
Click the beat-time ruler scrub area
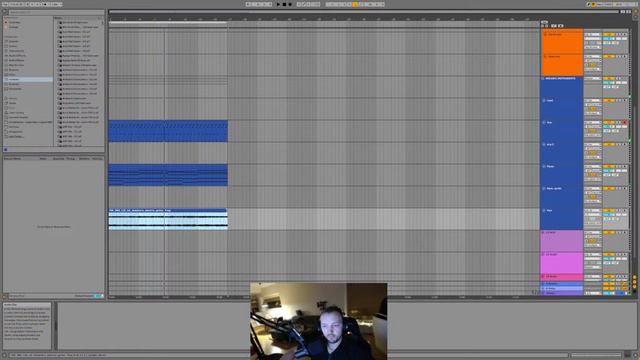click(324, 18)
